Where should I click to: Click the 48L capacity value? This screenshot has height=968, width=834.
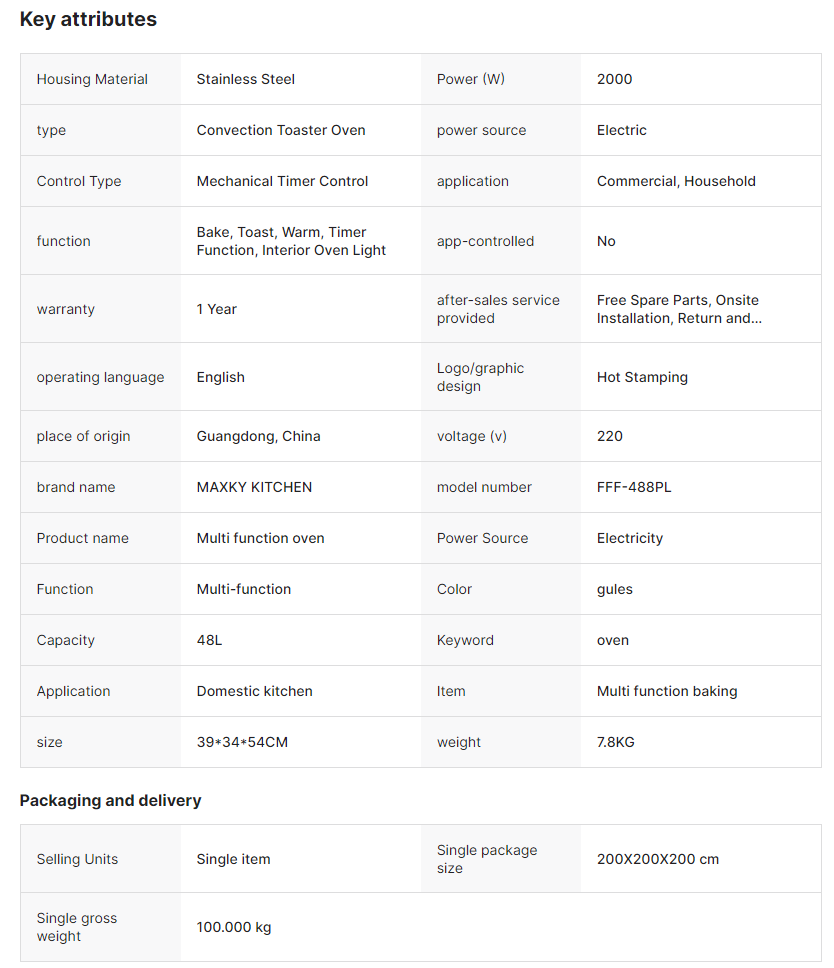click(209, 640)
